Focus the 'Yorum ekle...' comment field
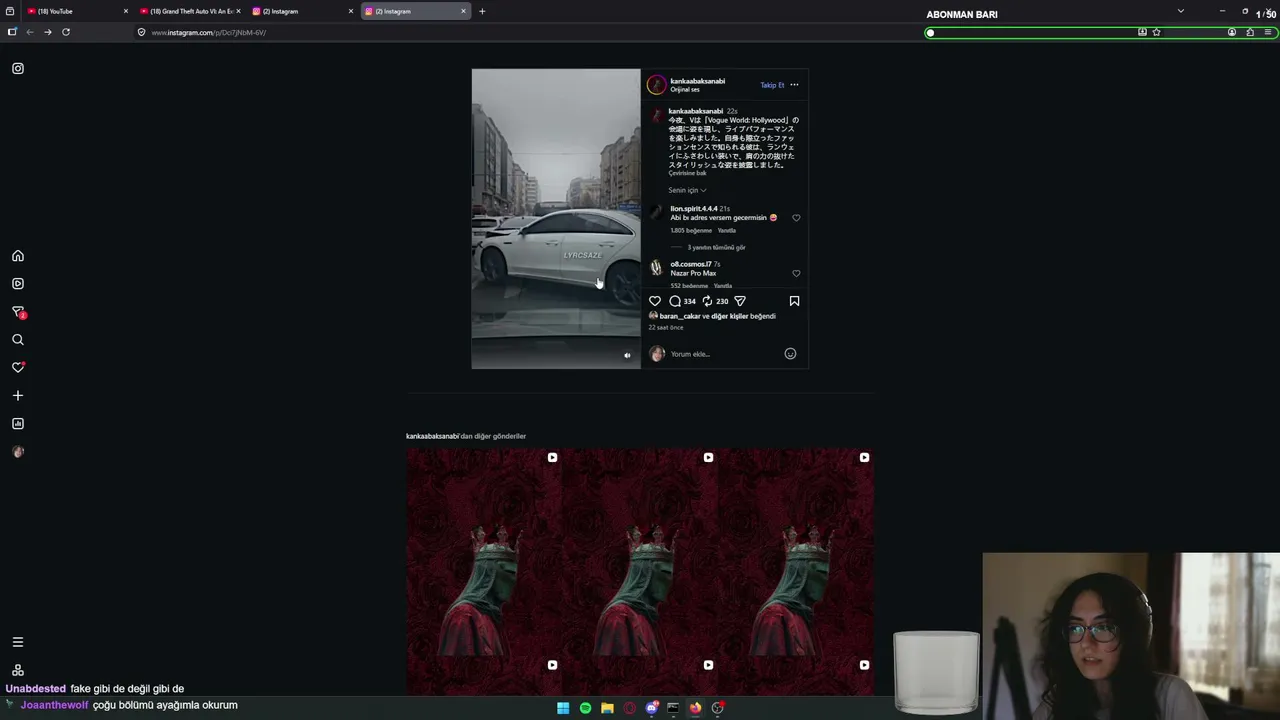1280x720 pixels. coord(724,354)
